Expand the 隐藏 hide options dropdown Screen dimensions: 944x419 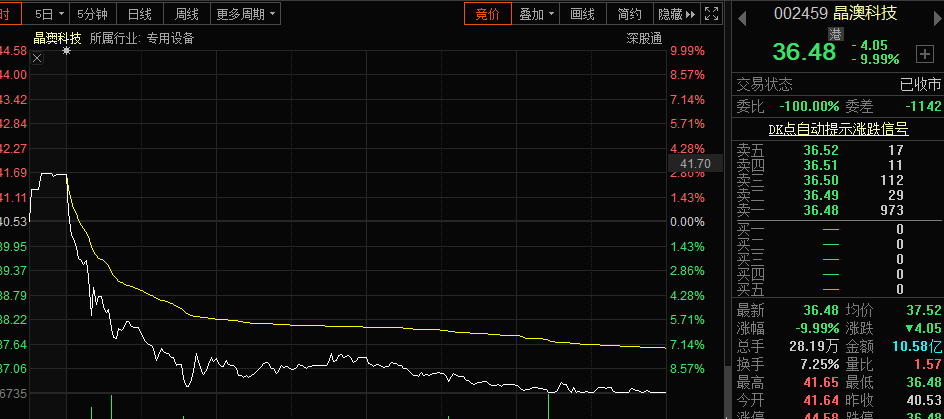point(675,14)
